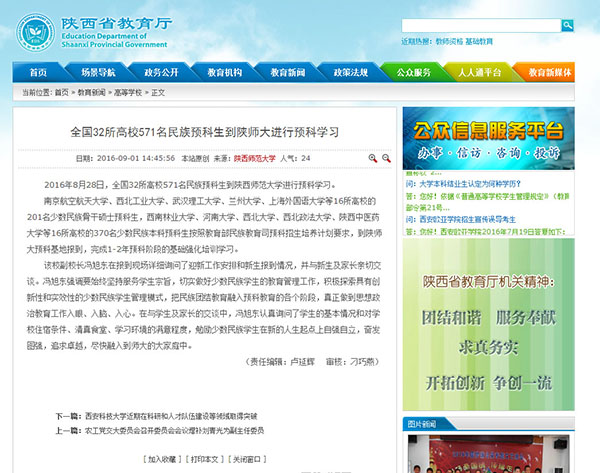Switch to the 教育新闻 navigation tab
Viewport: 600px width, 473px height.
click(284, 73)
